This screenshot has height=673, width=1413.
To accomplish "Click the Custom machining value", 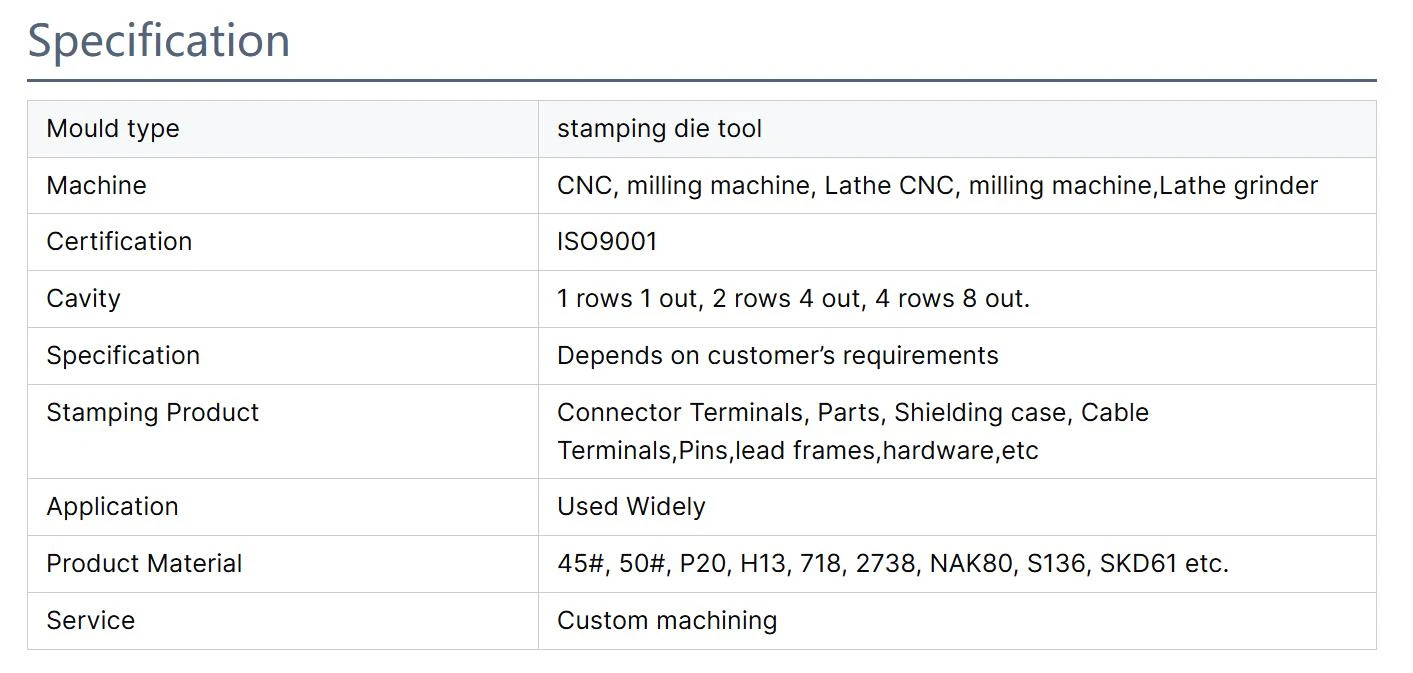I will pyautogui.click(x=667, y=621).
